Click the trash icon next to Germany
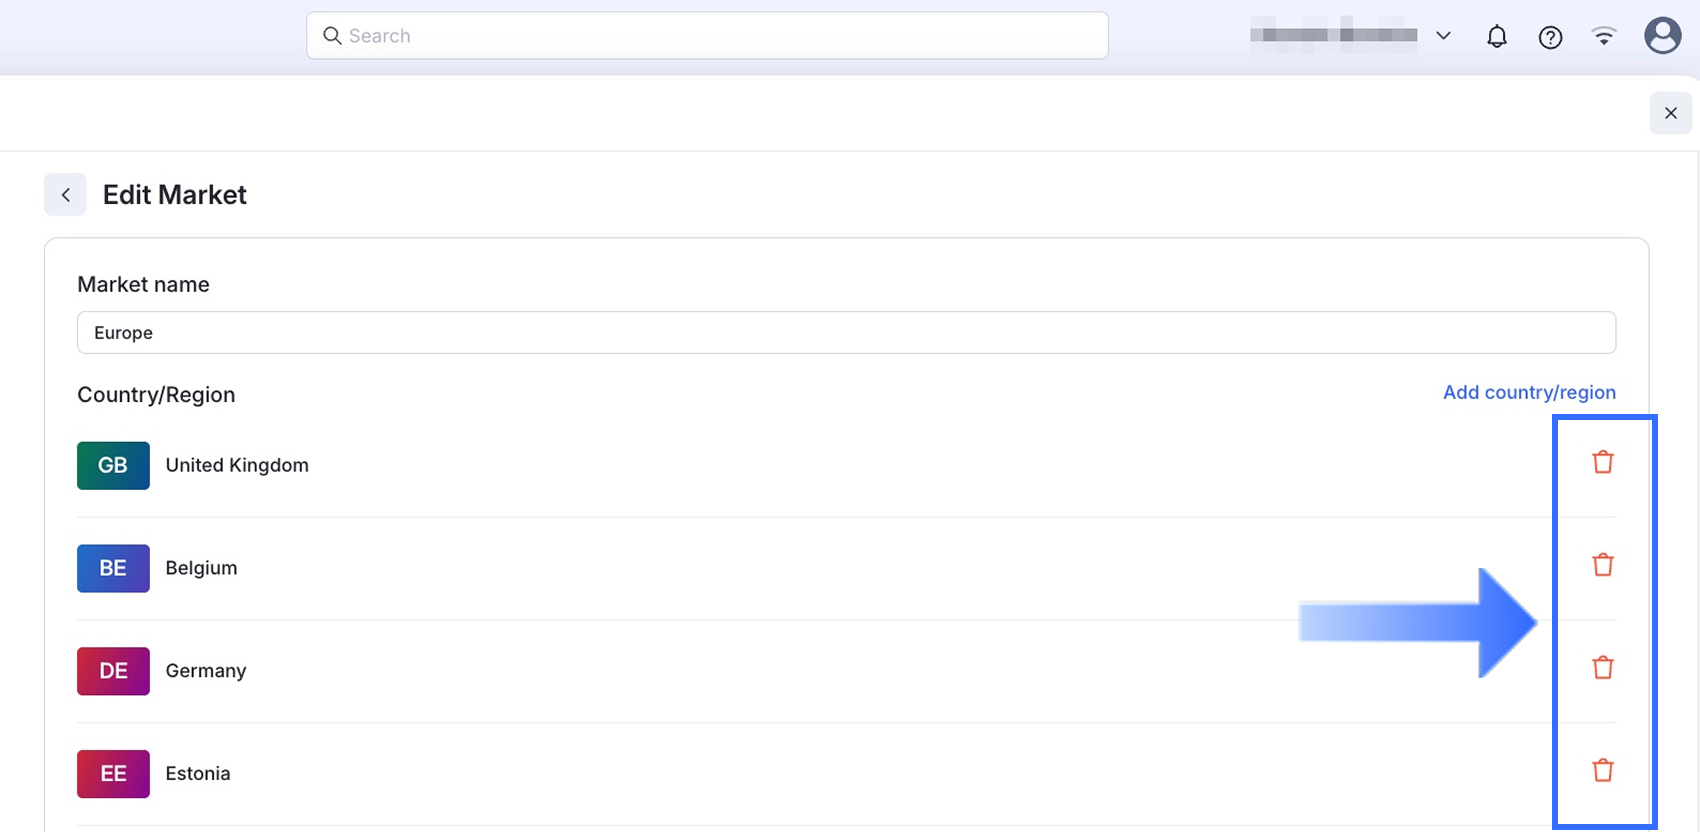This screenshot has width=1700, height=832. point(1602,668)
